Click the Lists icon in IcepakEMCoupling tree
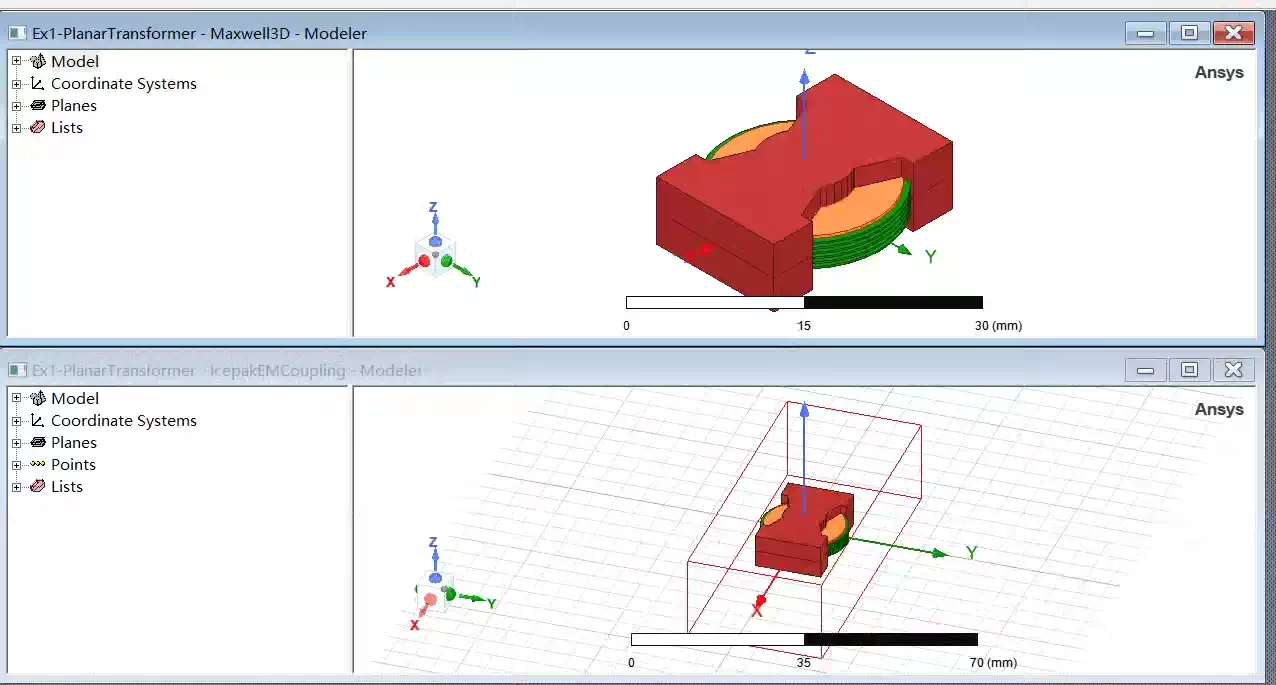 38,486
